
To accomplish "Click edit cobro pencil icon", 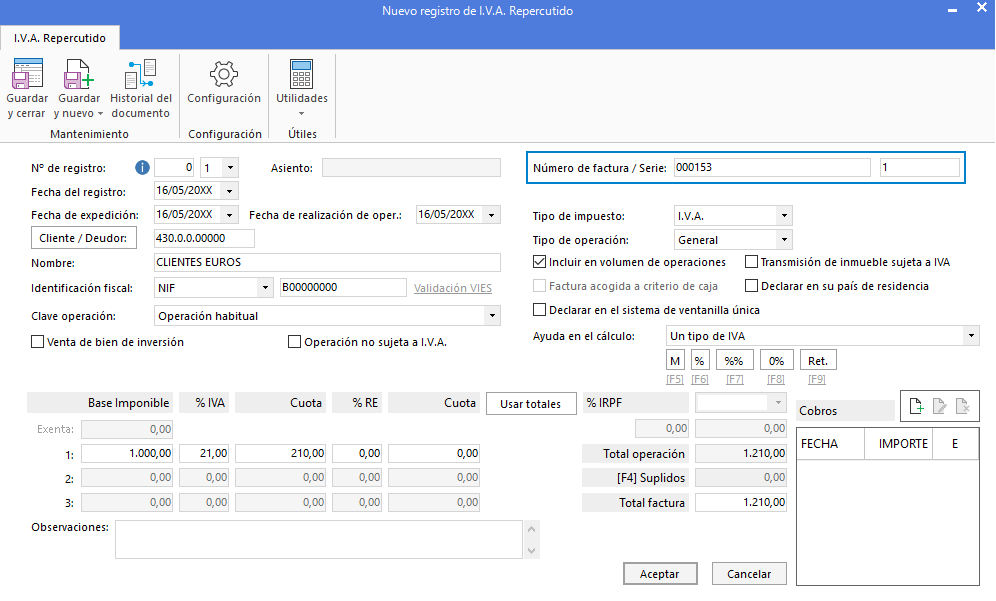I will (939, 406).
